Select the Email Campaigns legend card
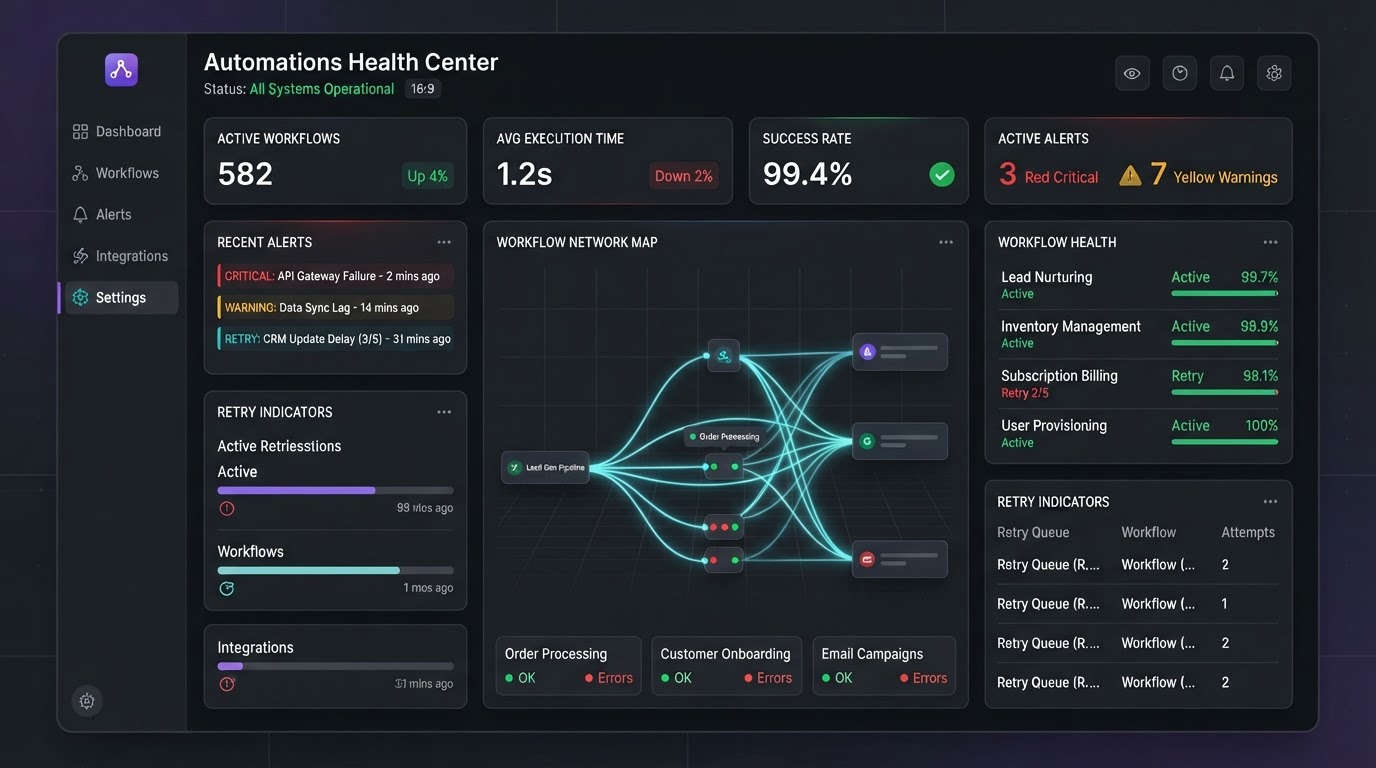 pyautogui.click(x=884, y=666)
